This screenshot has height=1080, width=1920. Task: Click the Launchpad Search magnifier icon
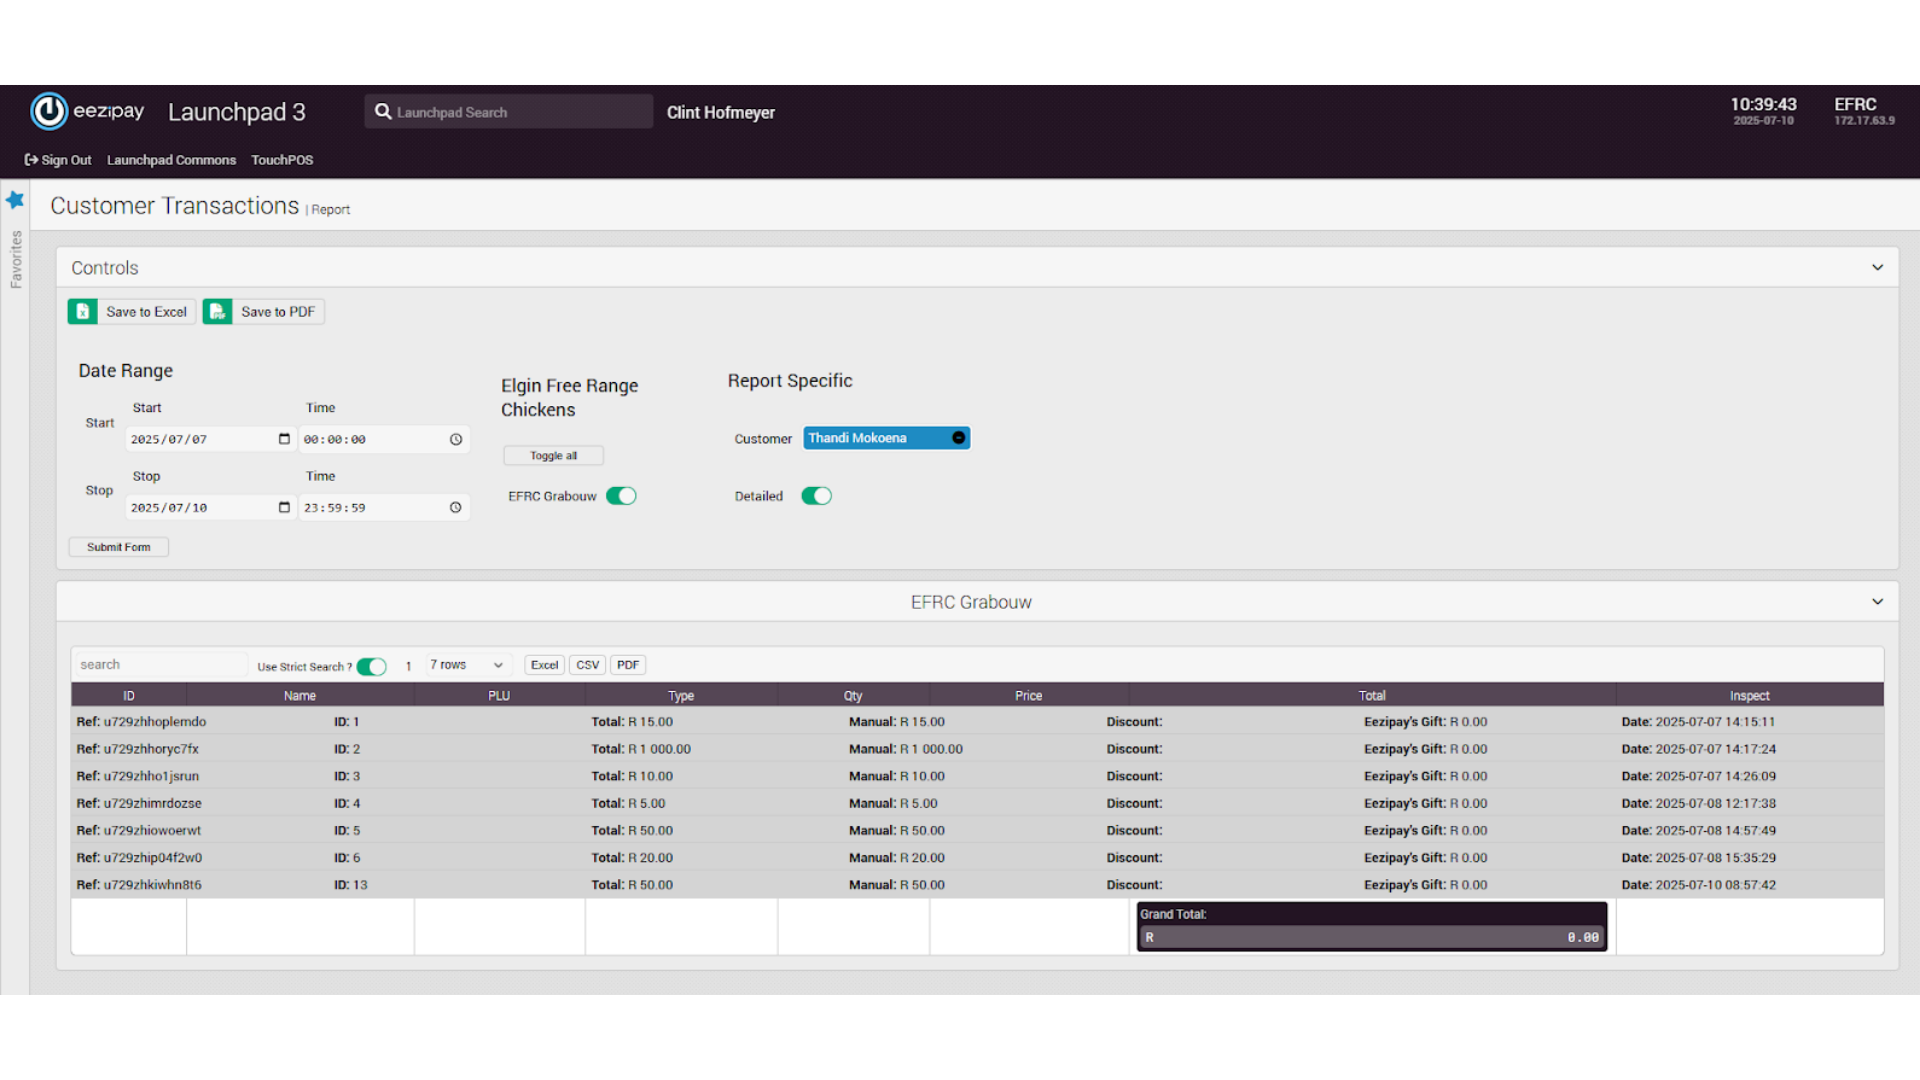click(383, 112)
